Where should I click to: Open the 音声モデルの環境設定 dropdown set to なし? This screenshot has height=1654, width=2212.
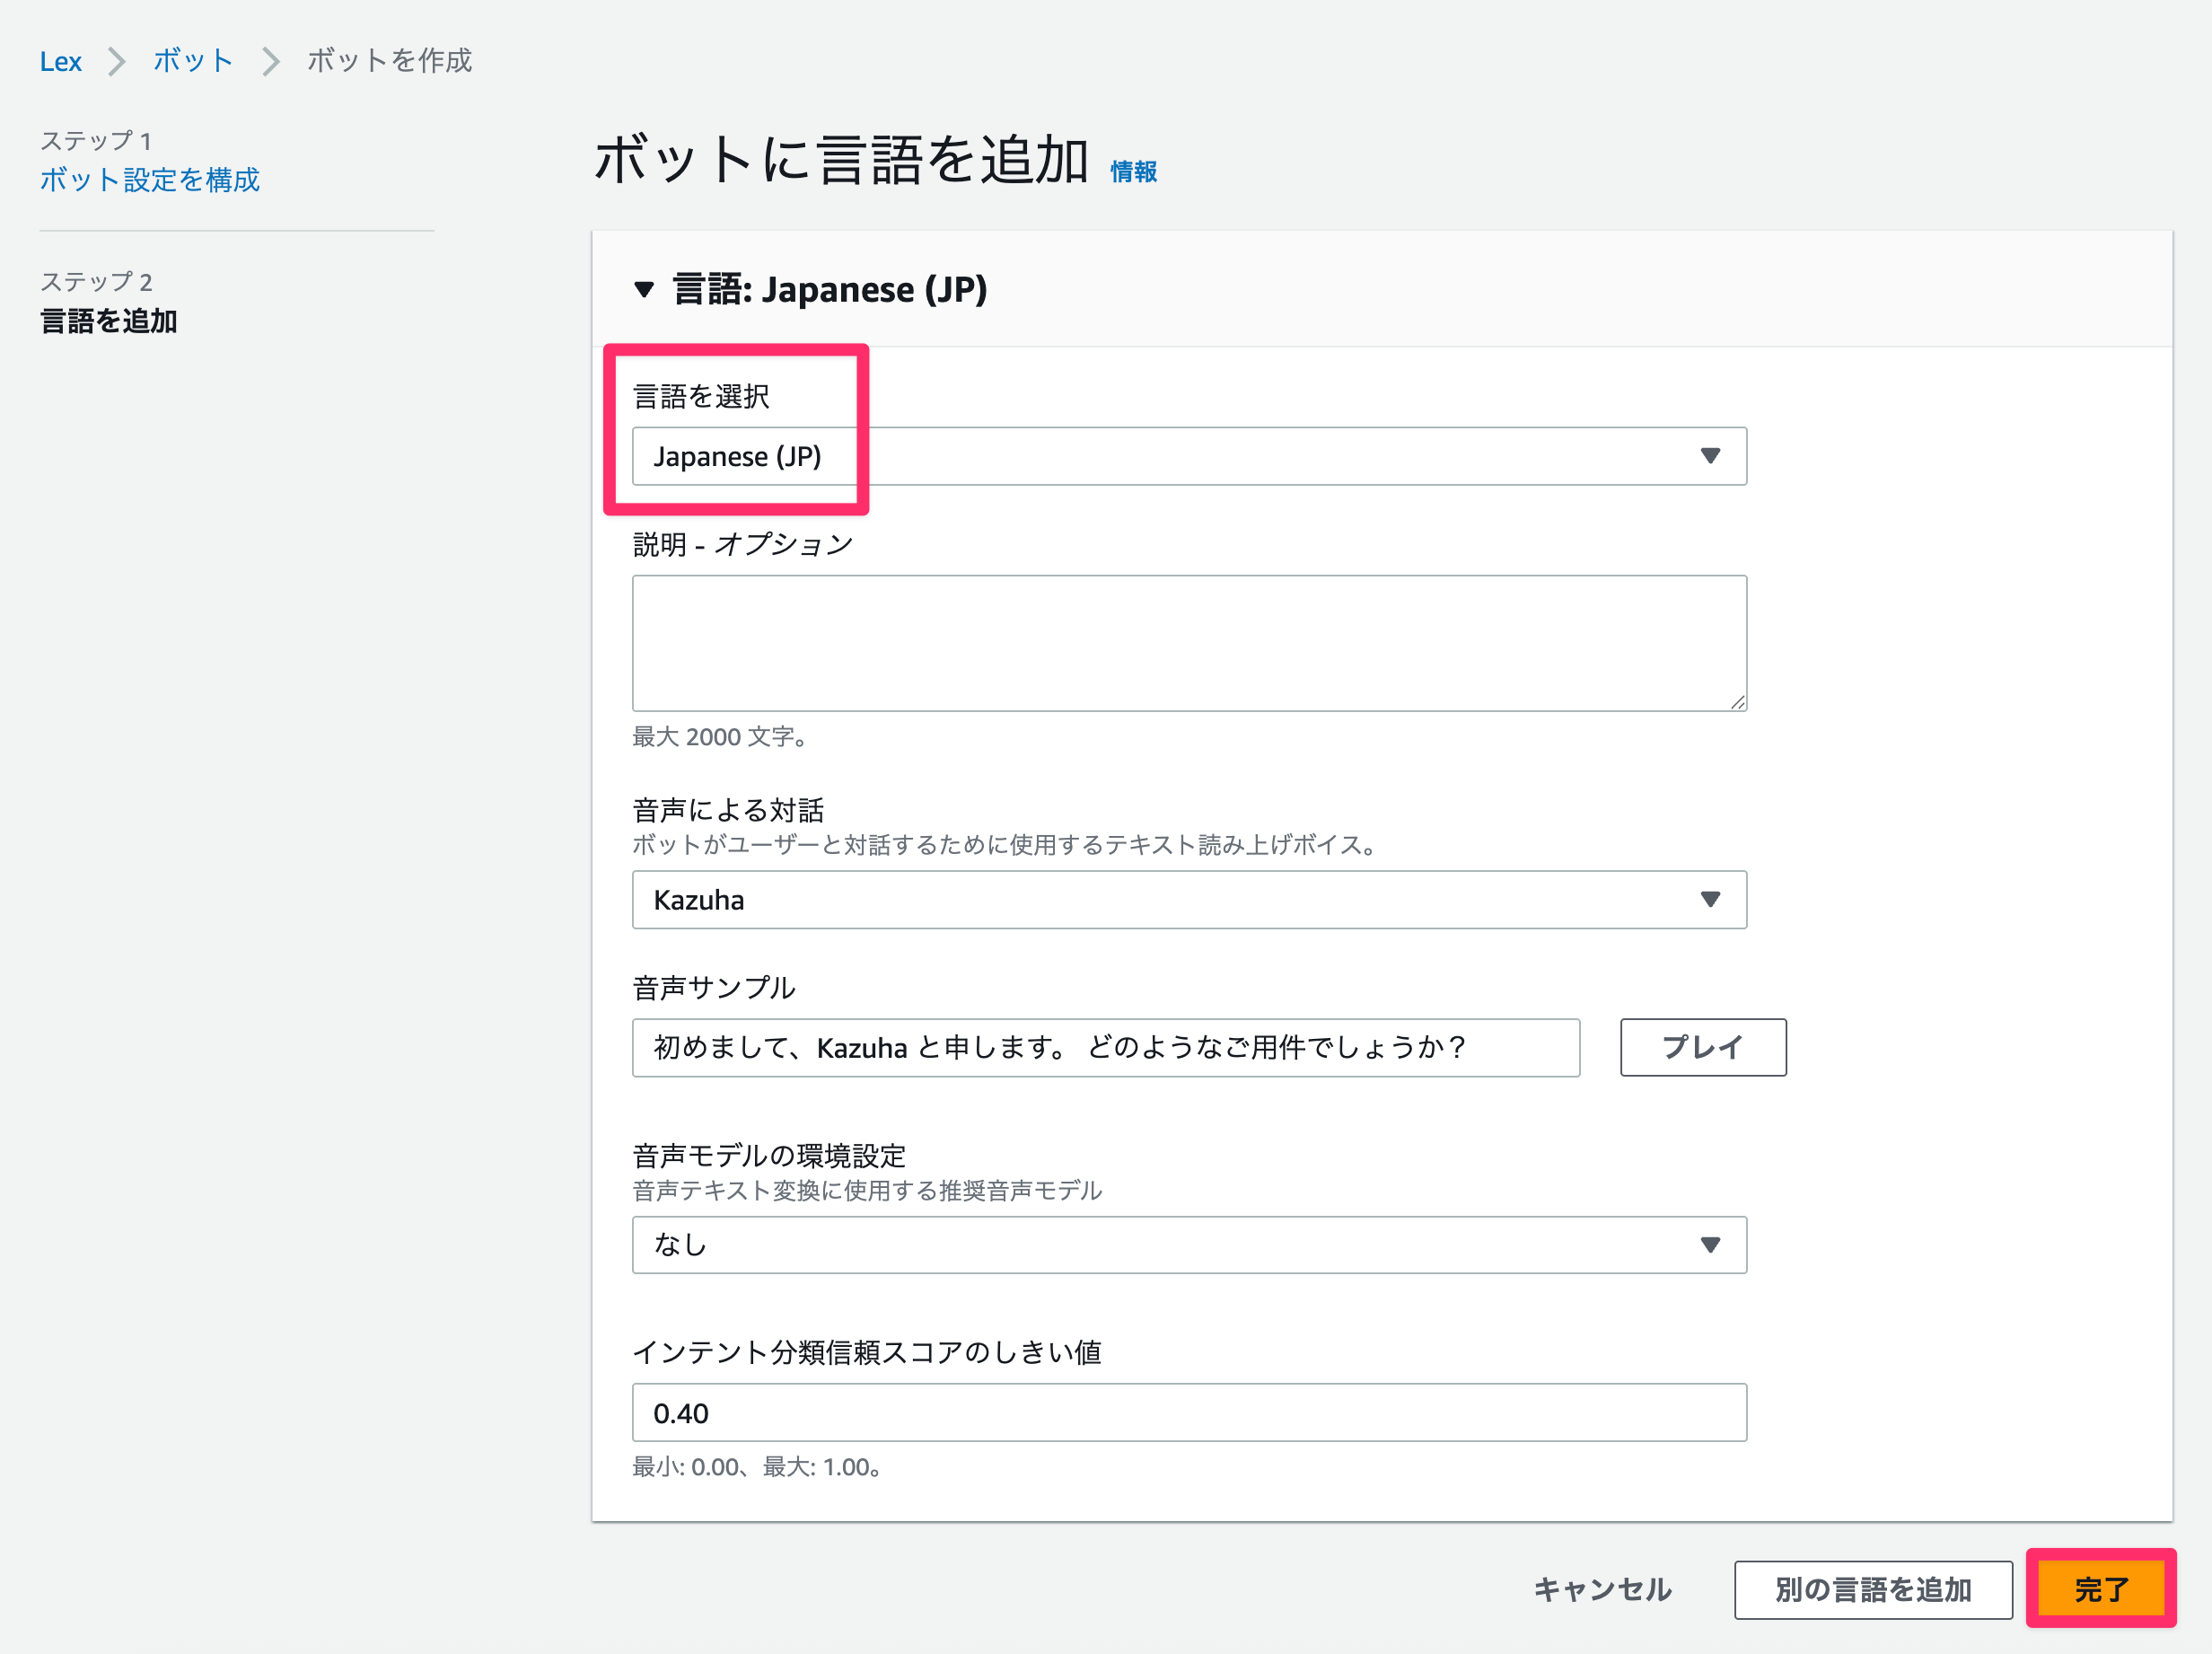(1188, 1245)
